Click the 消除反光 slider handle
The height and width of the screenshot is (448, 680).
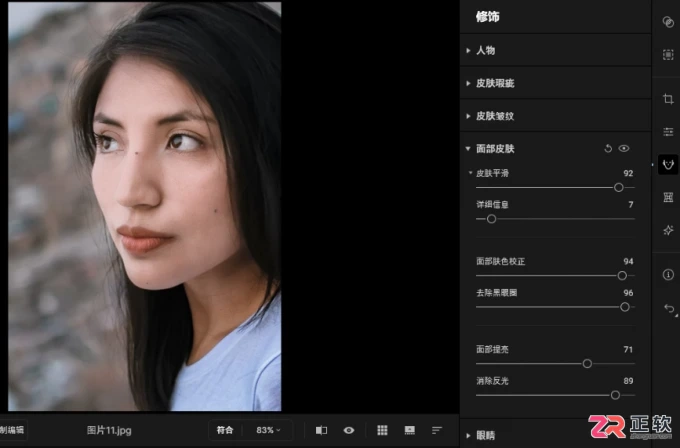coord(615,395)
